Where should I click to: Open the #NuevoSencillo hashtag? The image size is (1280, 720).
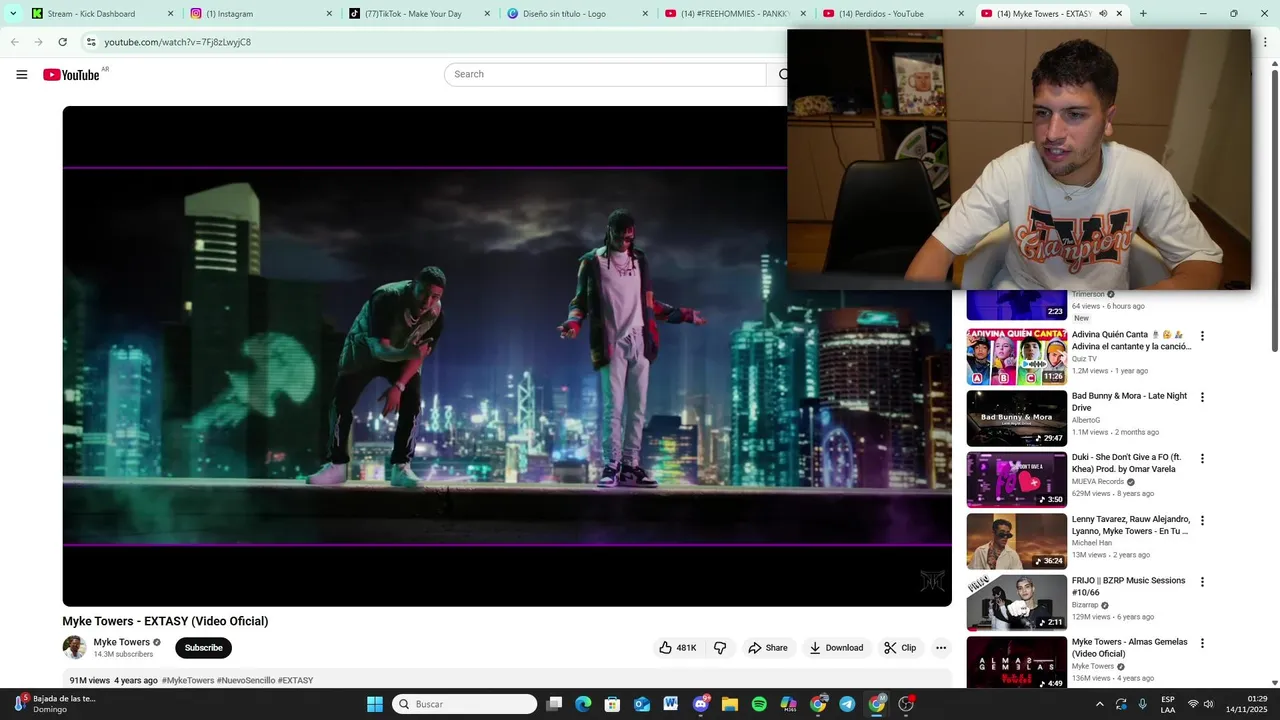pos(246,681)
